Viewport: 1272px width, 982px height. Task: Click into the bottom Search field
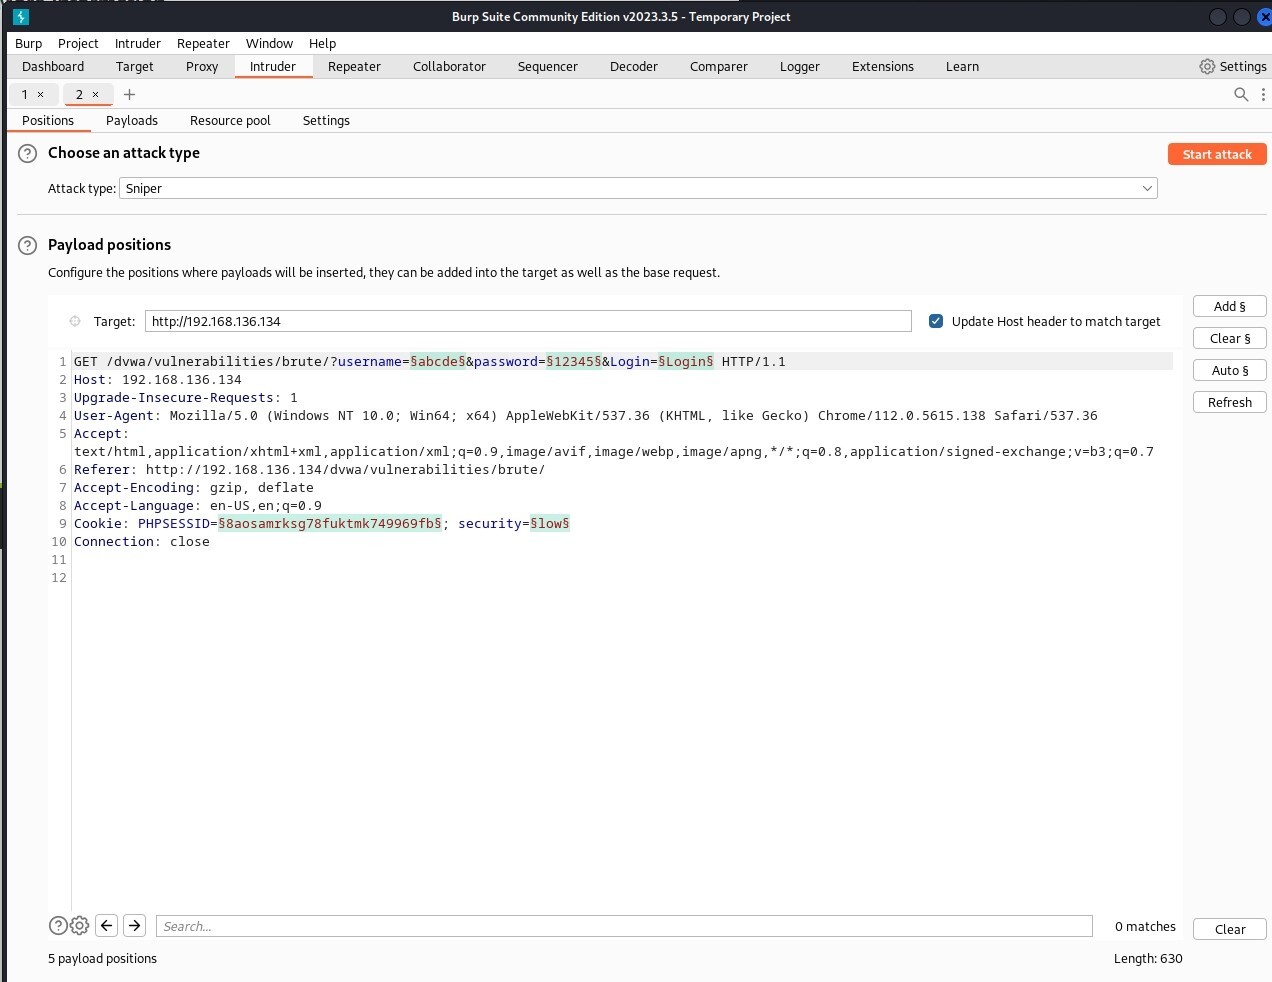click(624, 926)
